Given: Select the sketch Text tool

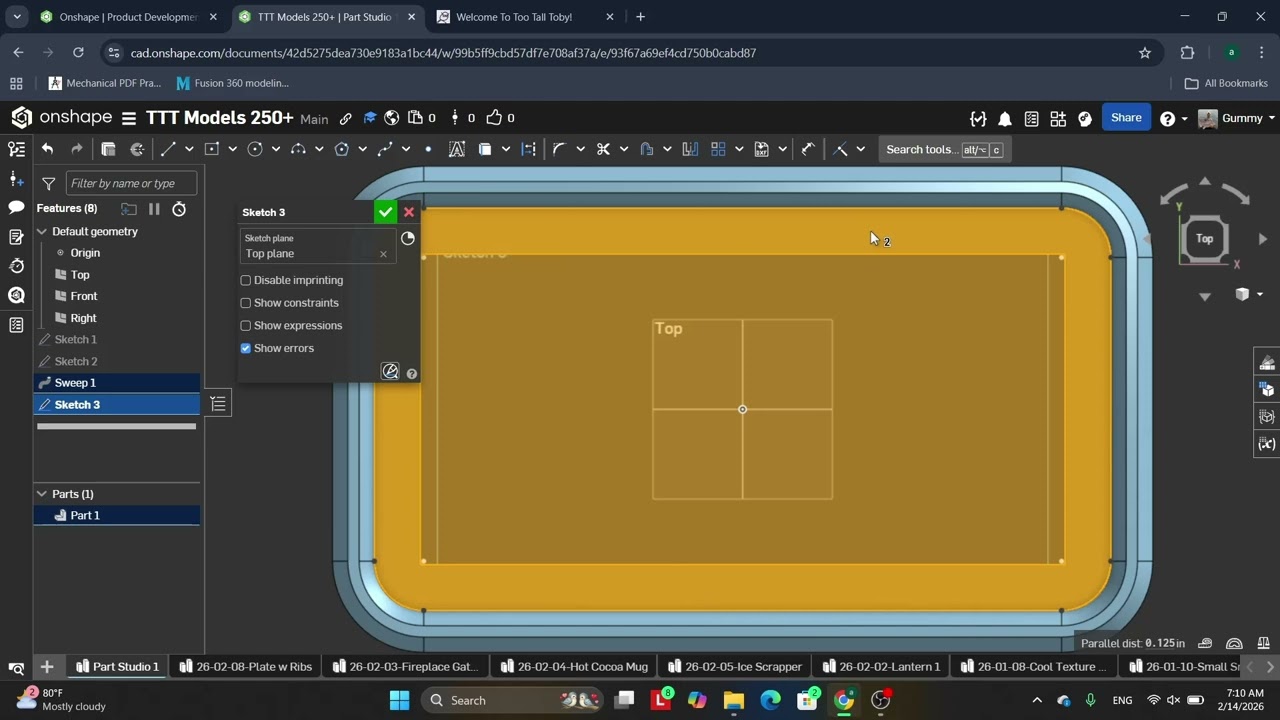Looking at the screenshot, I should tap(457, 149).
